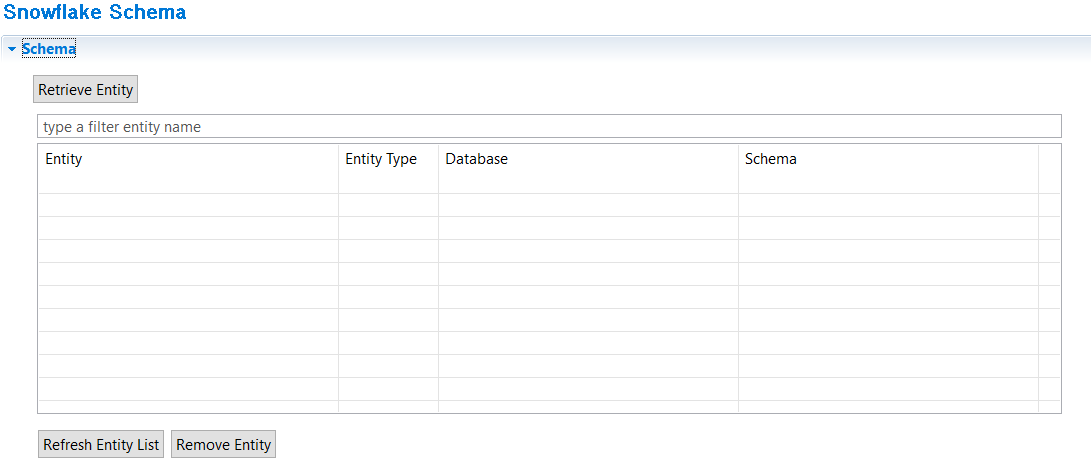The width and height of the screenshot is (1091, 472).
Task: Select the first empty row under Entity
Action: tap(188, 205)
